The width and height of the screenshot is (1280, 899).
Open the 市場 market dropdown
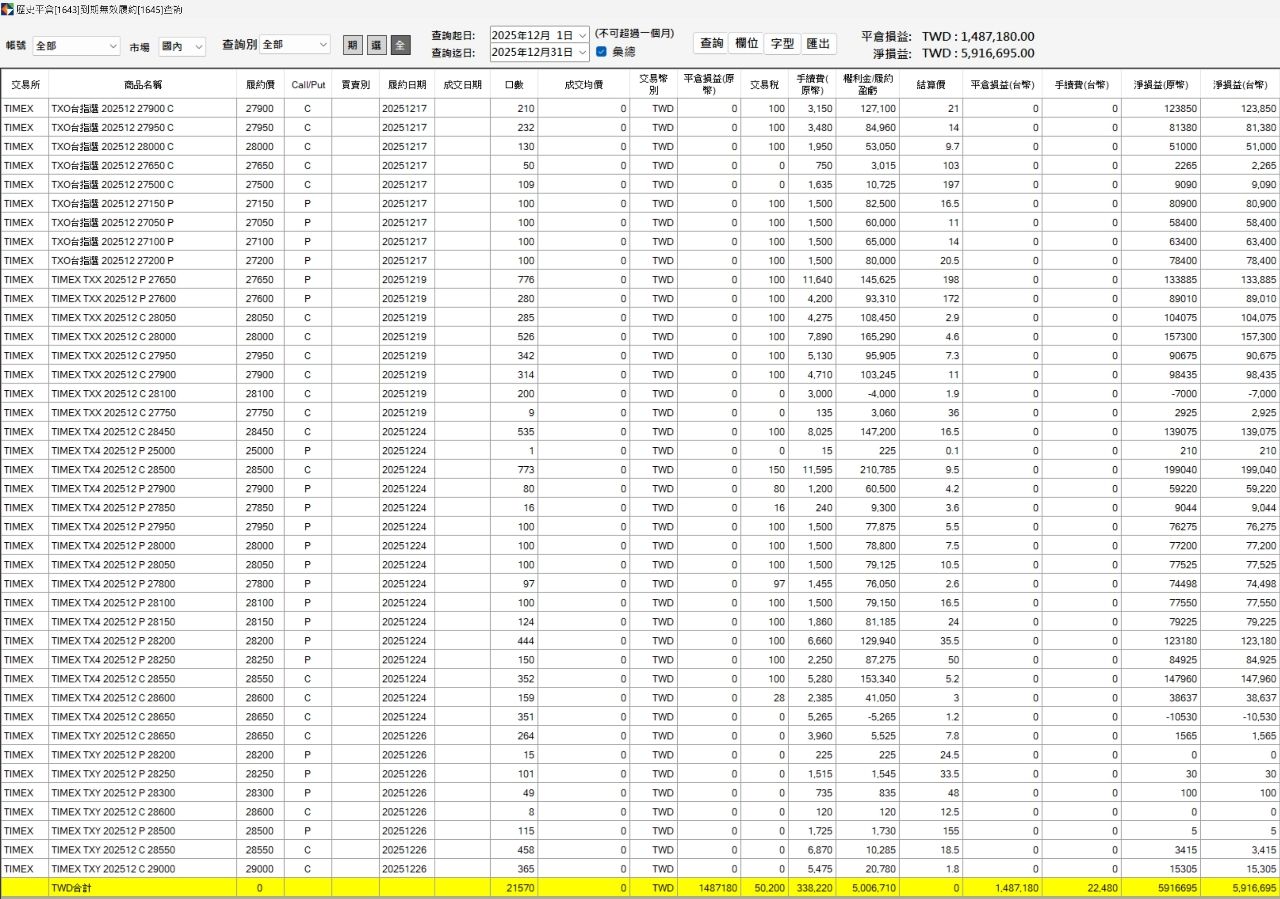pos(181,46)
